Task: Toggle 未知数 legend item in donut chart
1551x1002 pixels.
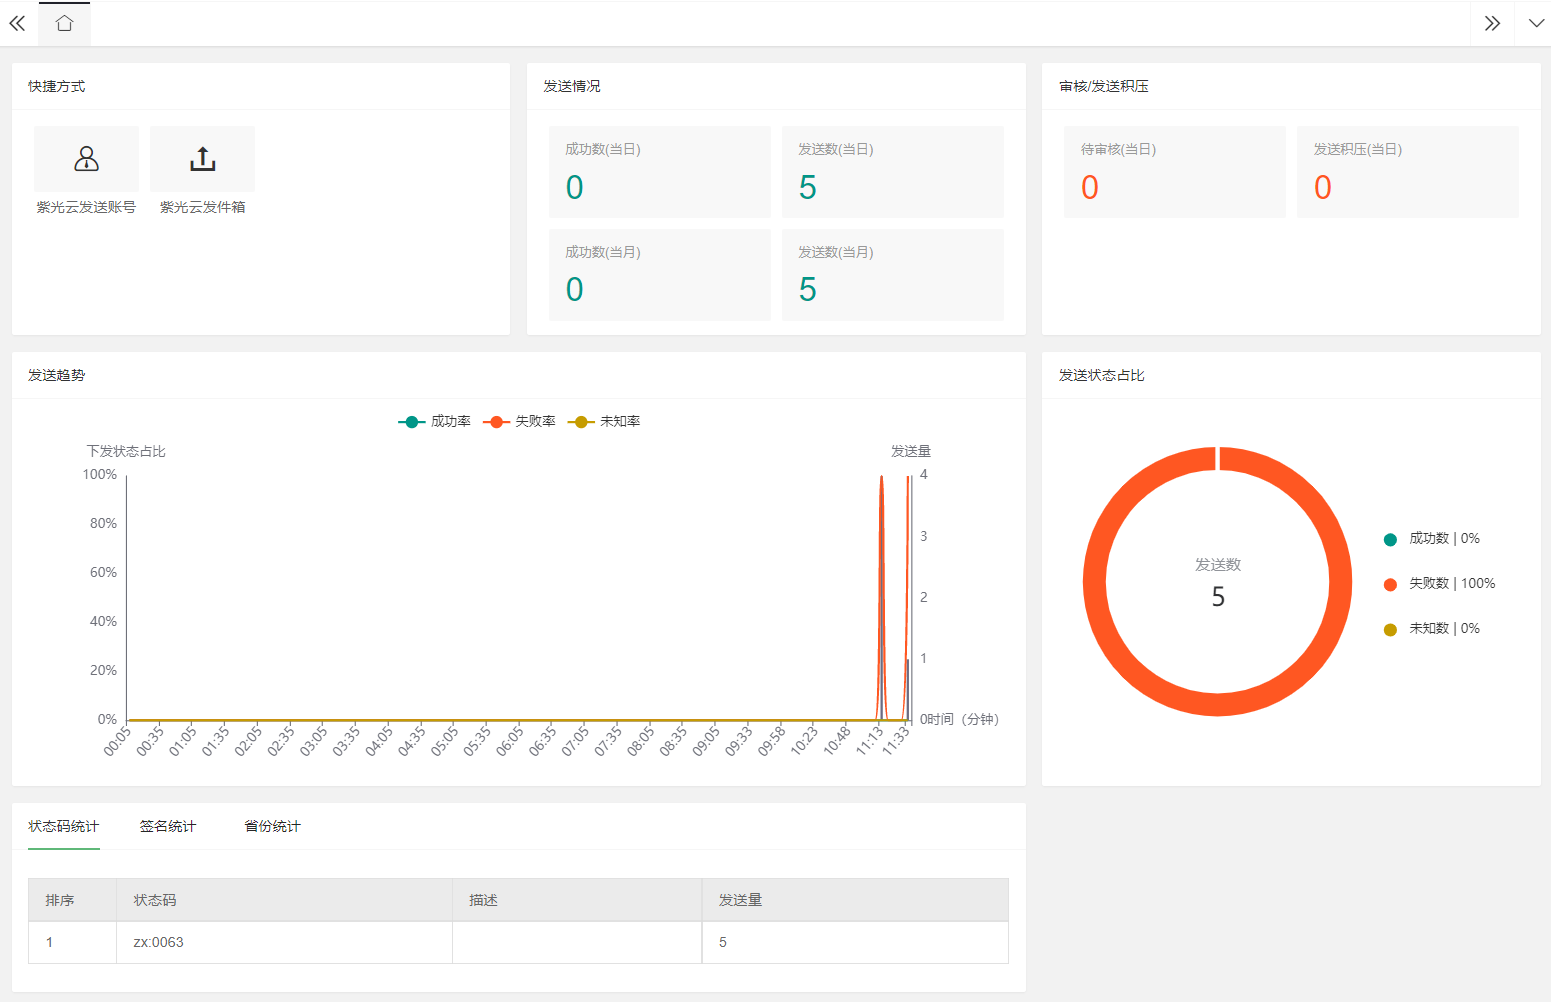Action: [x=1431, y=629]
